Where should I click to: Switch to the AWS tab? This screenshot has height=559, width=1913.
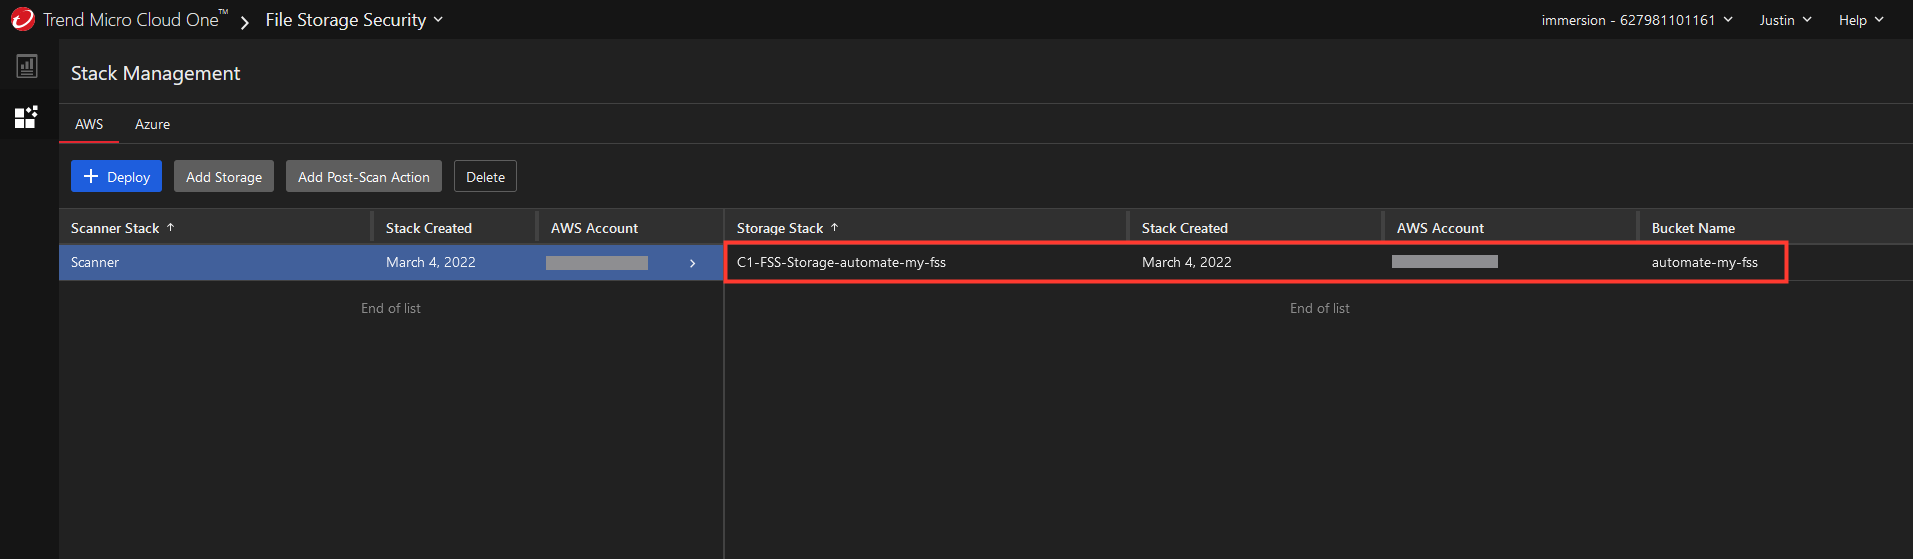point(89,124)
